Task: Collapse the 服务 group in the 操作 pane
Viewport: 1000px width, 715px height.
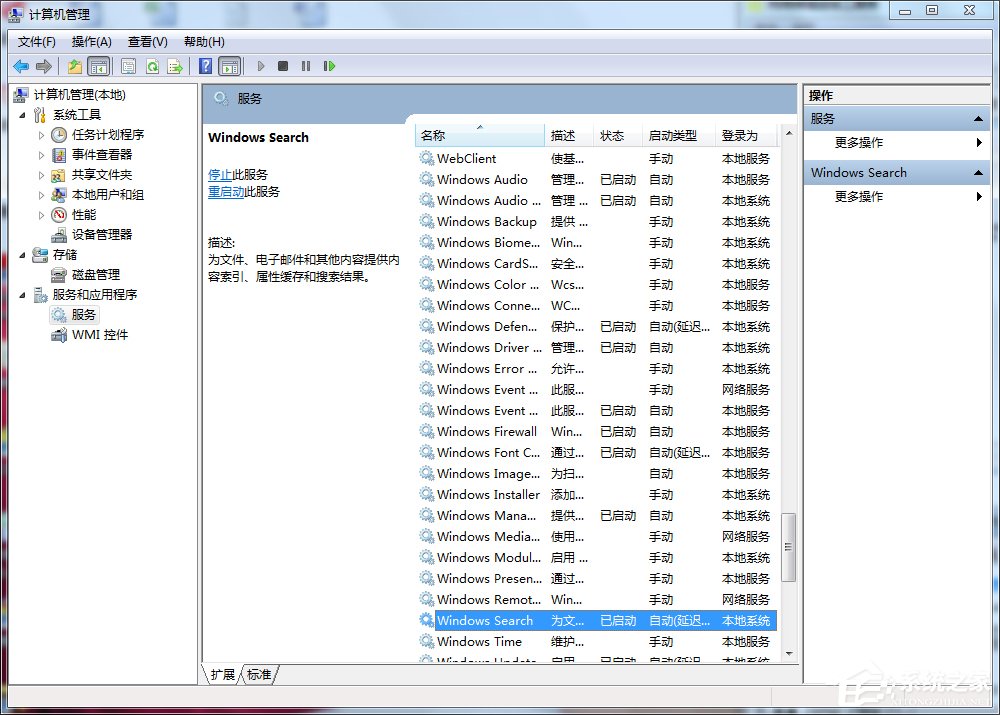Action: pyautogui.click(x=978, y=117)
